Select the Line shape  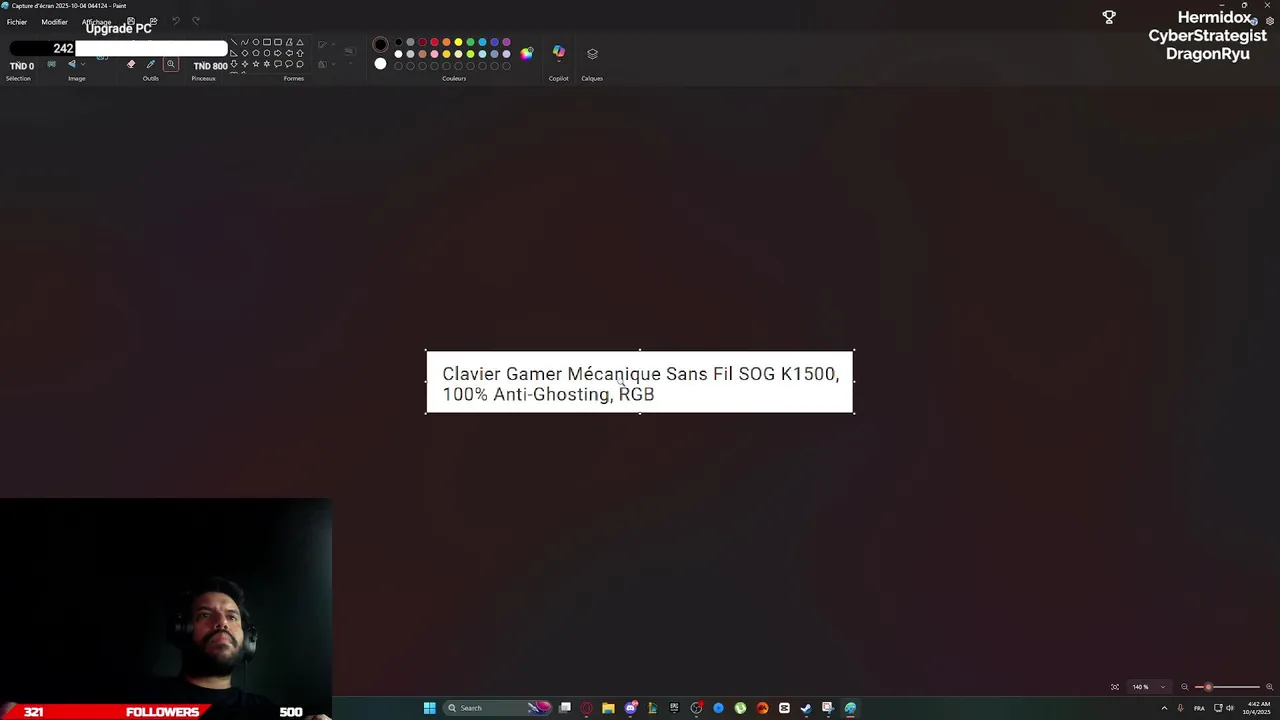click(233, 42)
